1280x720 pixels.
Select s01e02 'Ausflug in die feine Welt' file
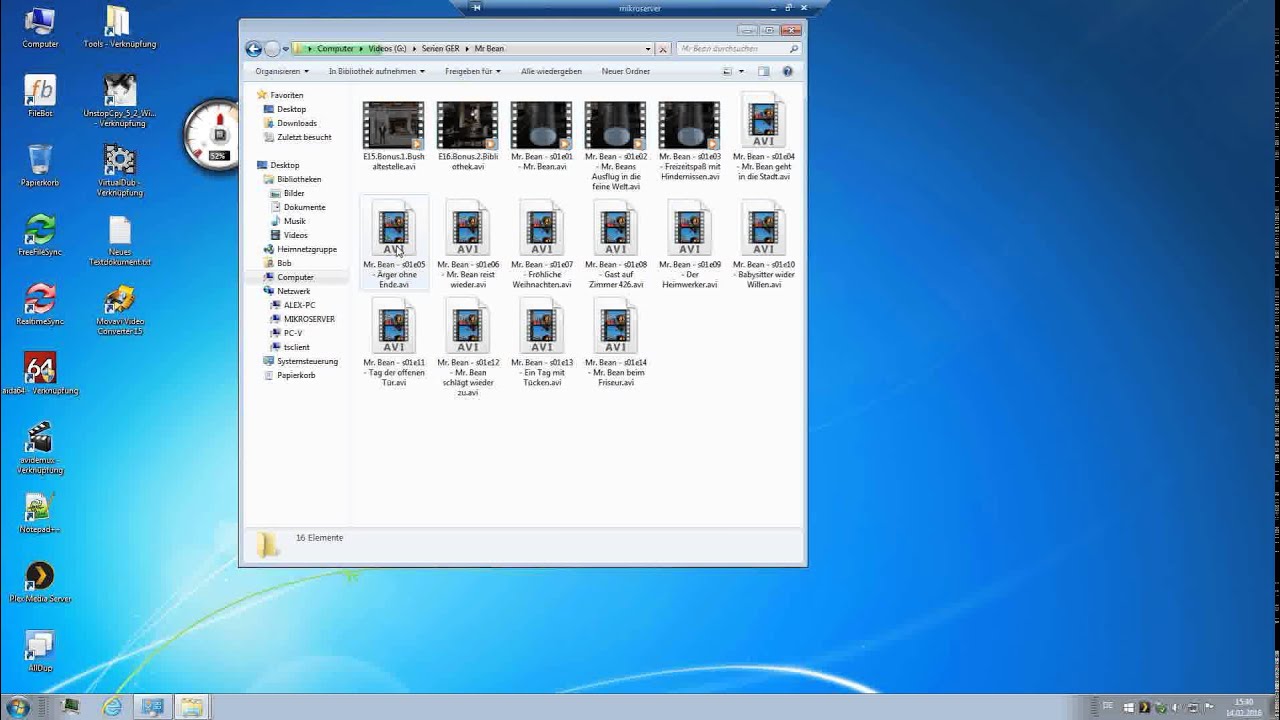coord(616,145)
